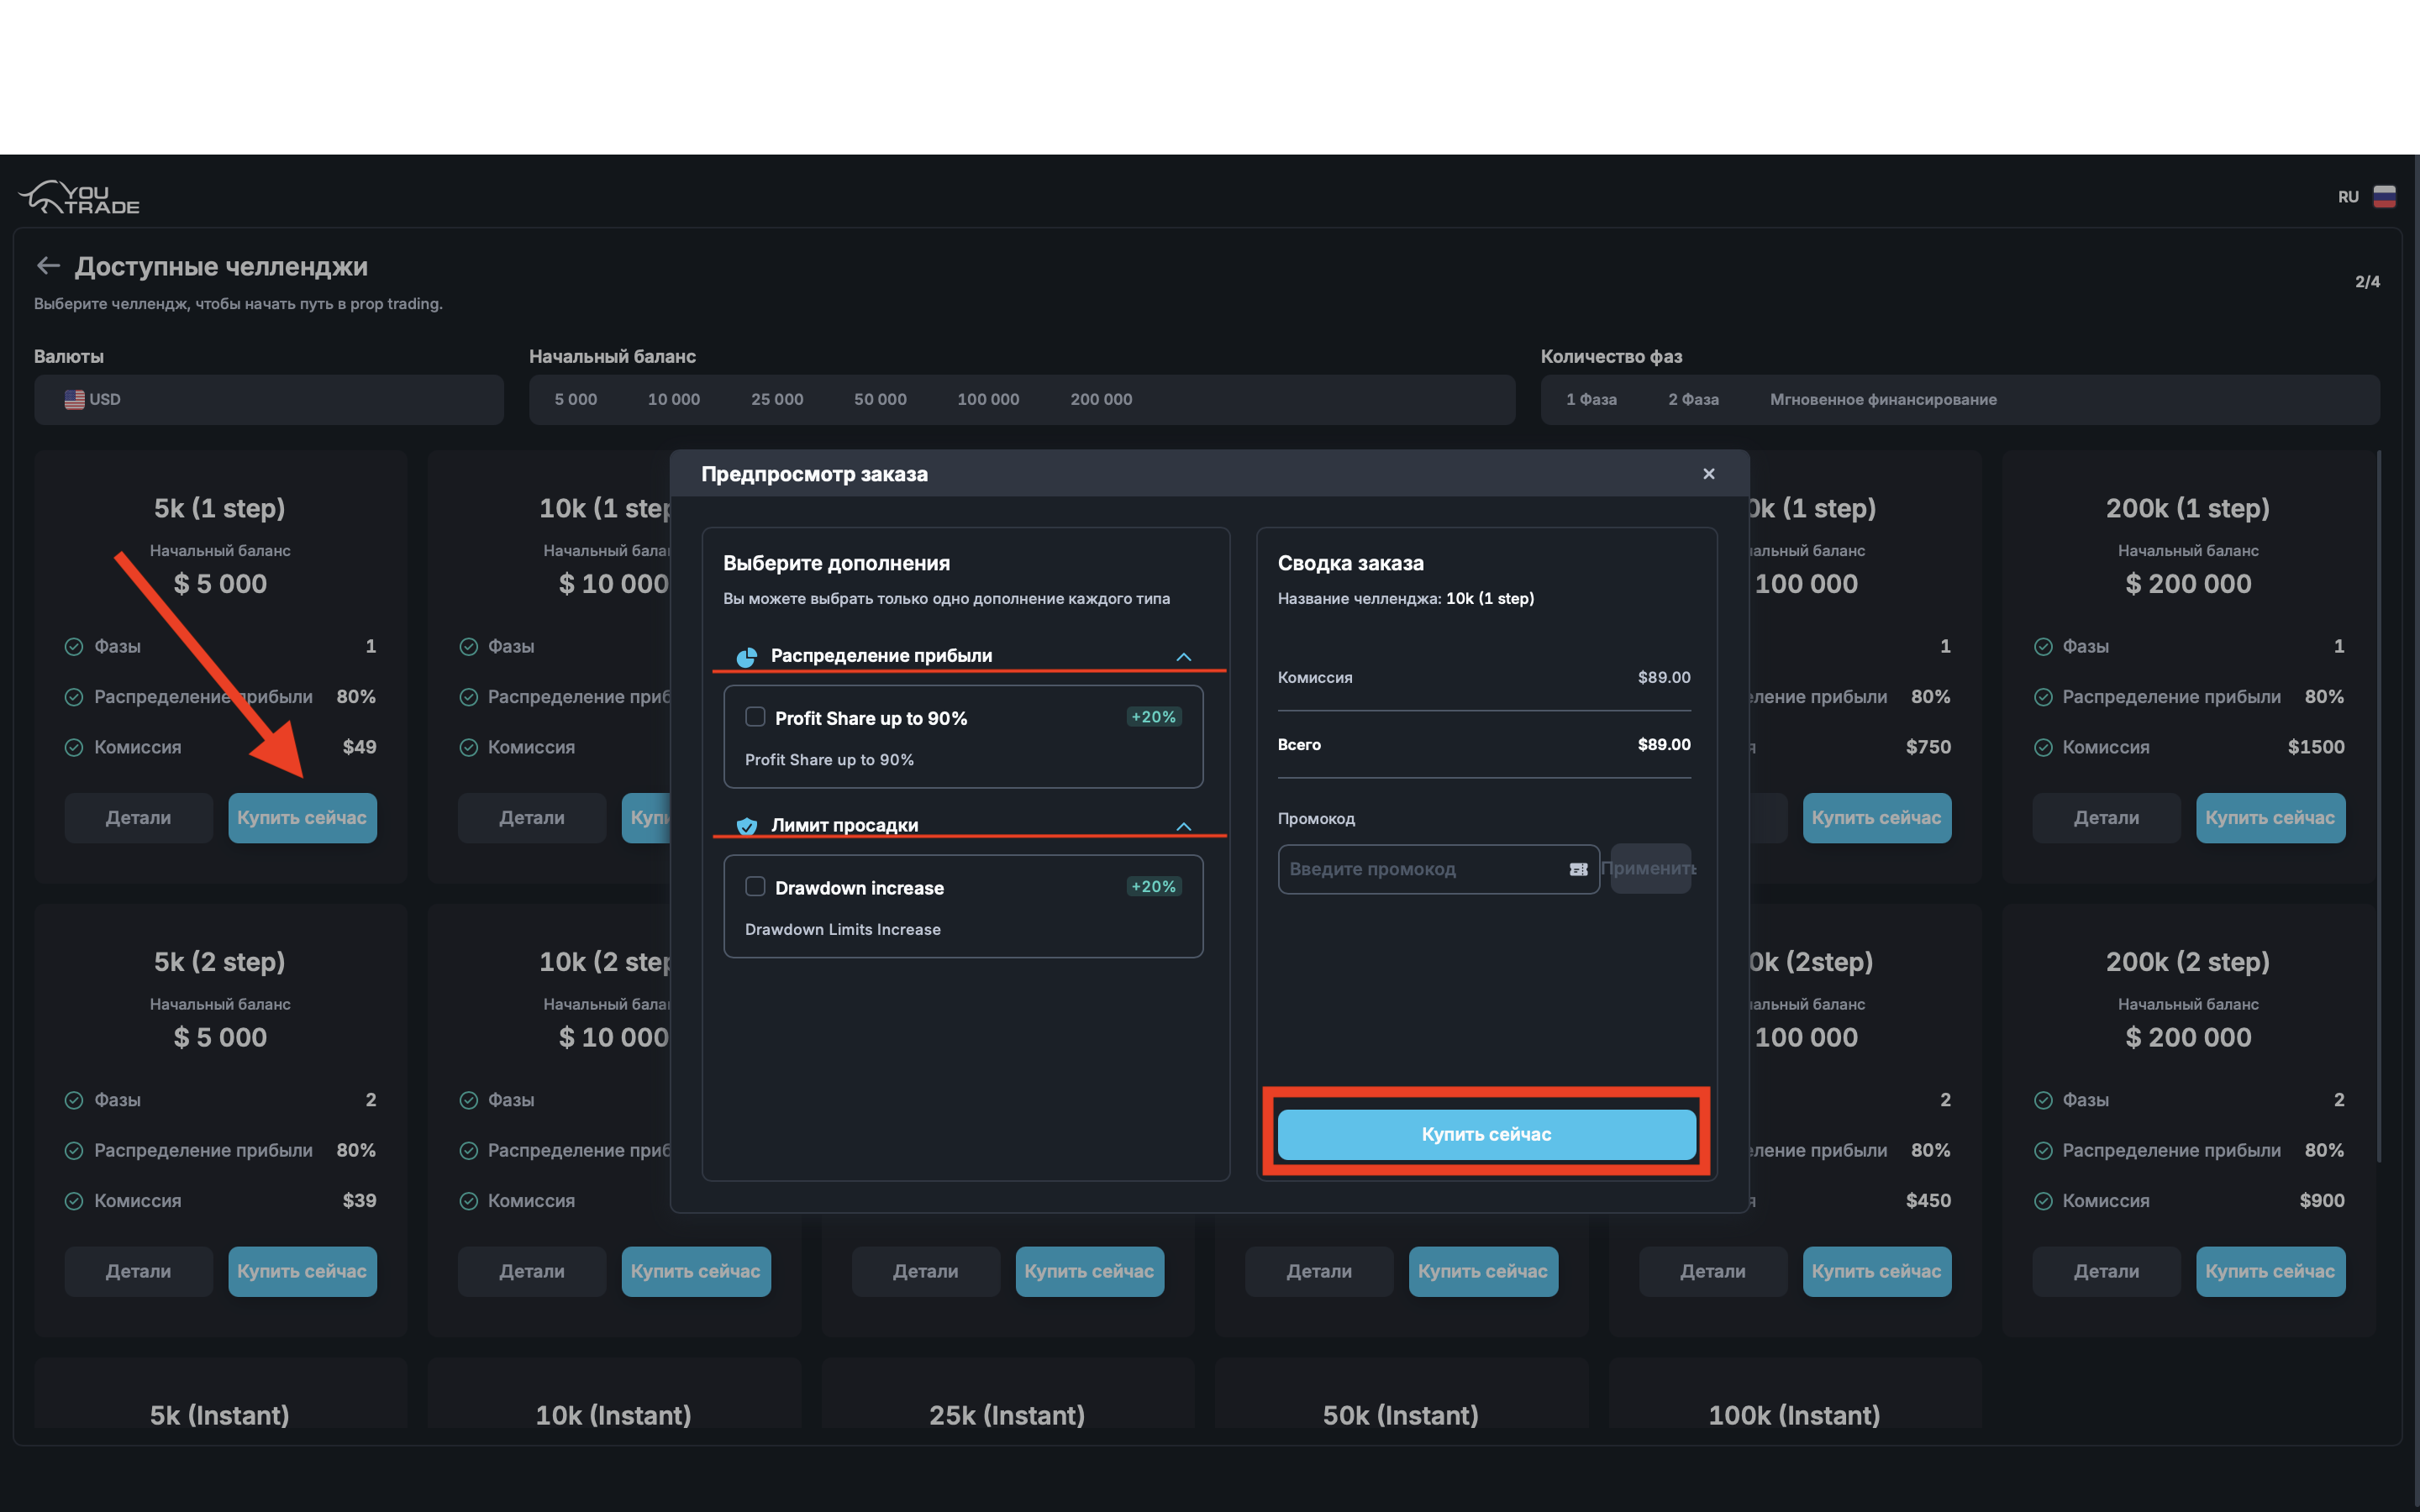Collapse the Лимит просадки section

pos(1185,826)
